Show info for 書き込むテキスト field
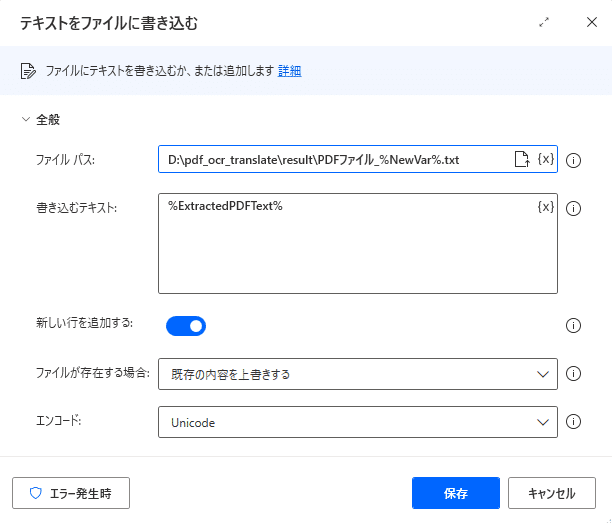Image resolution: width=612 pixels, height=523 pixels. coord(573,208)
